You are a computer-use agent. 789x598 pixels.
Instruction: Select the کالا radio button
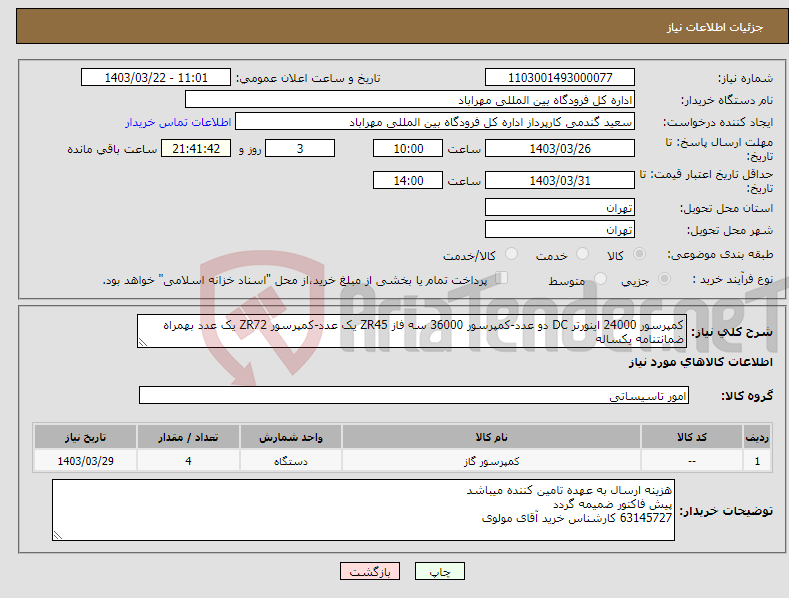(x=640, y=254)
